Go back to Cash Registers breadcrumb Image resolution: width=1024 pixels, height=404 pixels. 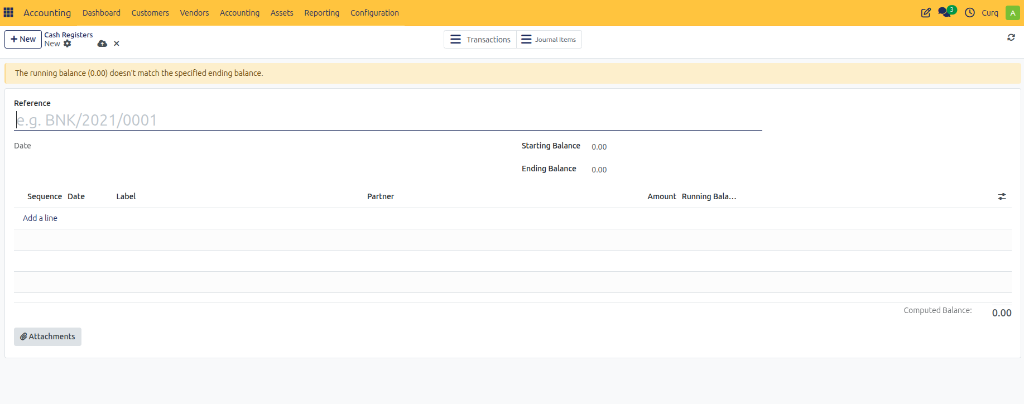click(69, 35)
